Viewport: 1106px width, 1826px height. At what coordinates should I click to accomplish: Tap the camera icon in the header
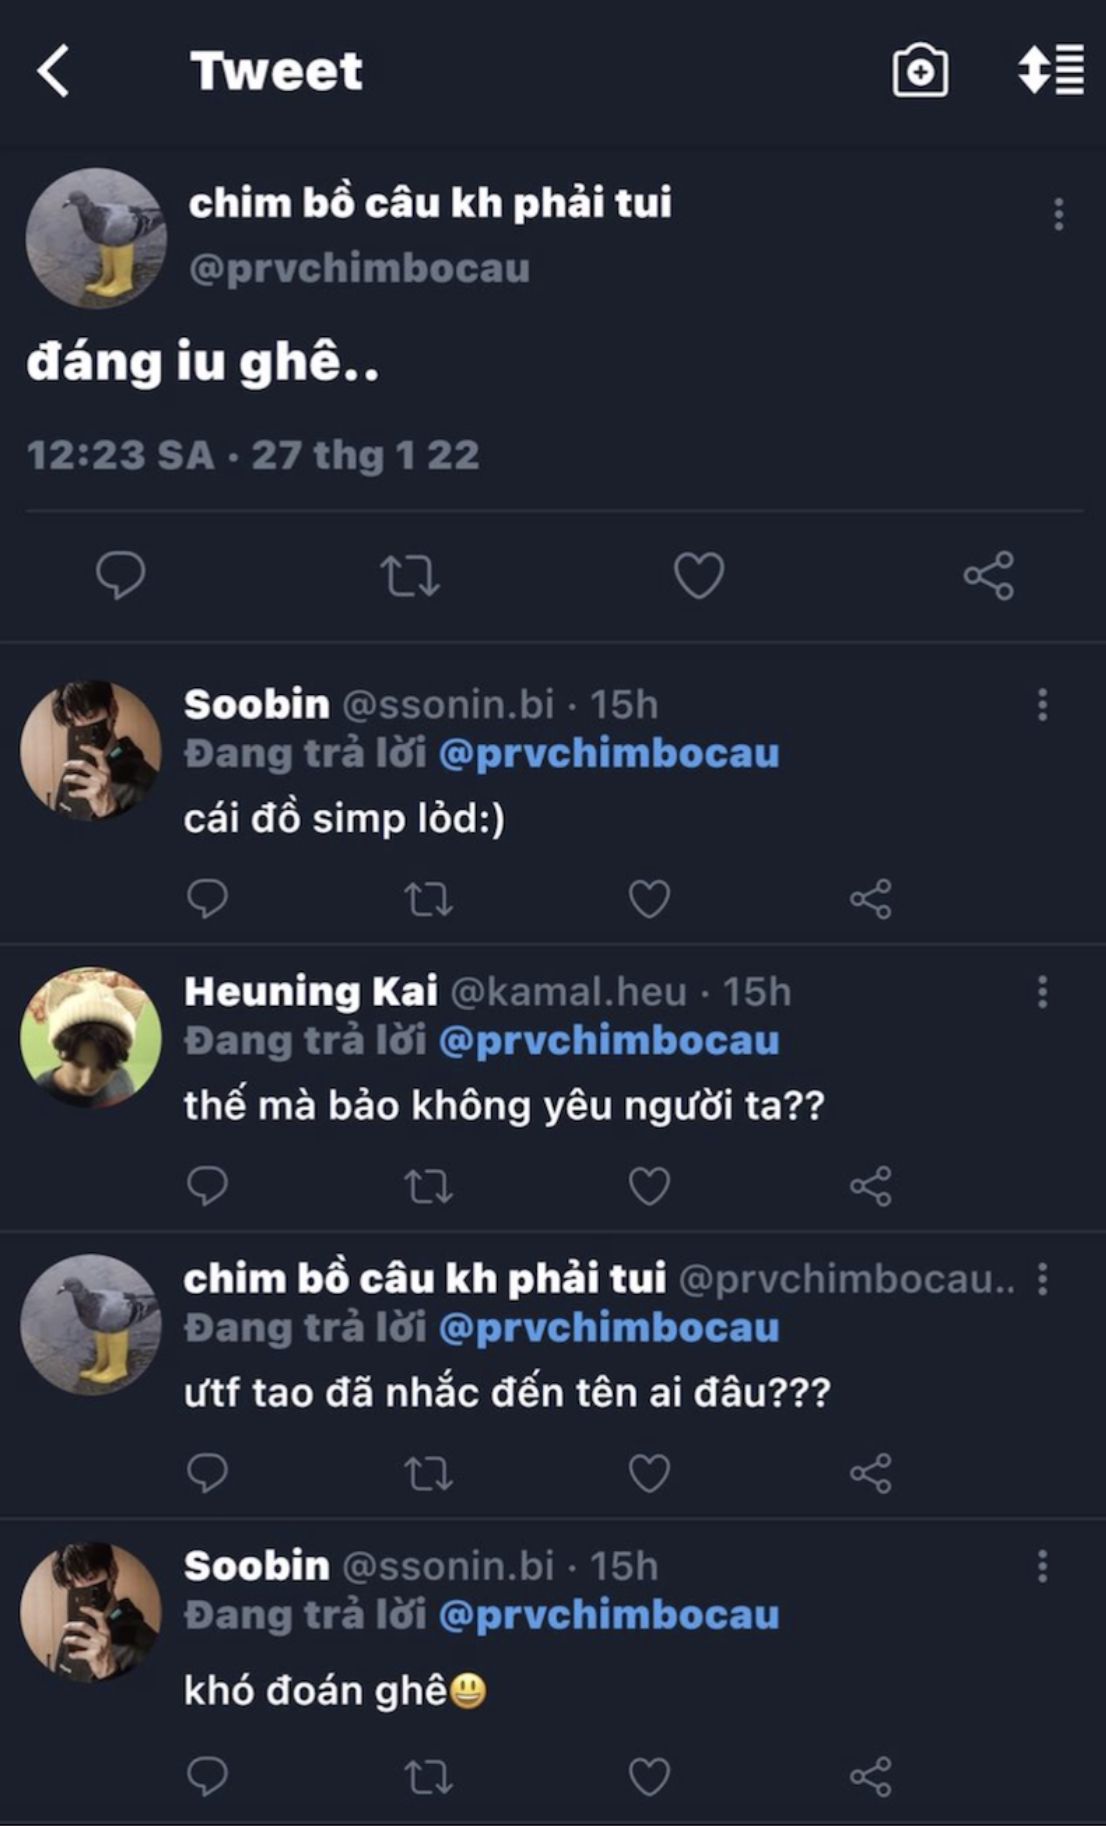(x=919, y=71)
